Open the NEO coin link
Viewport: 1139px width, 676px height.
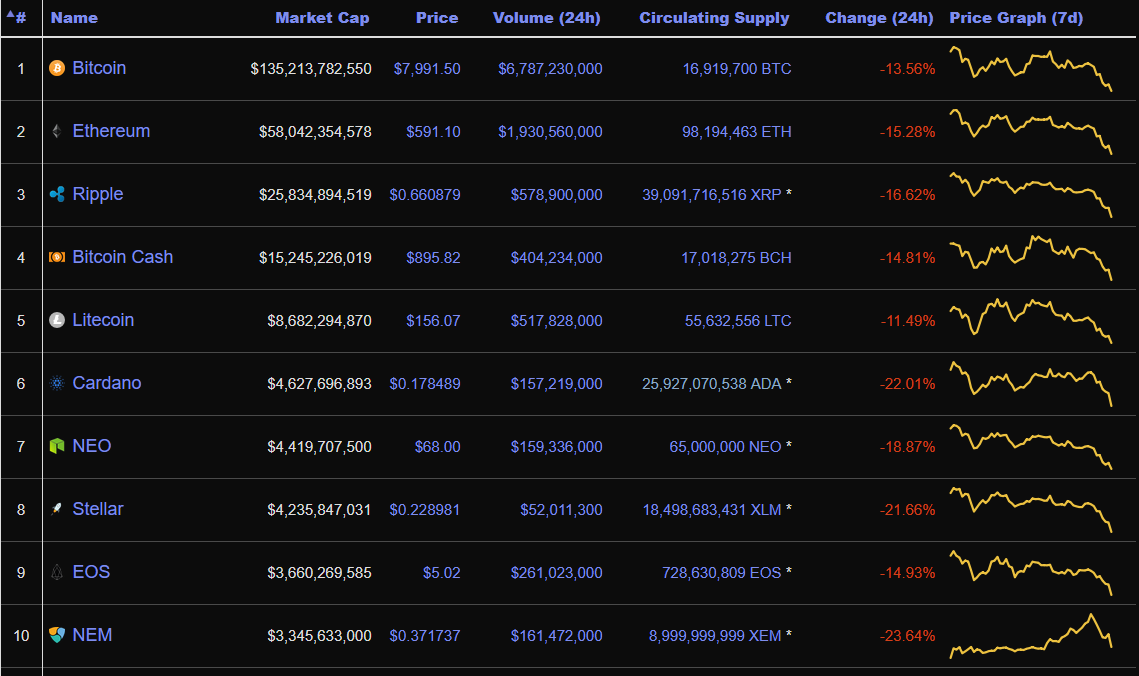pyautogui.click(x=92, y=446)
